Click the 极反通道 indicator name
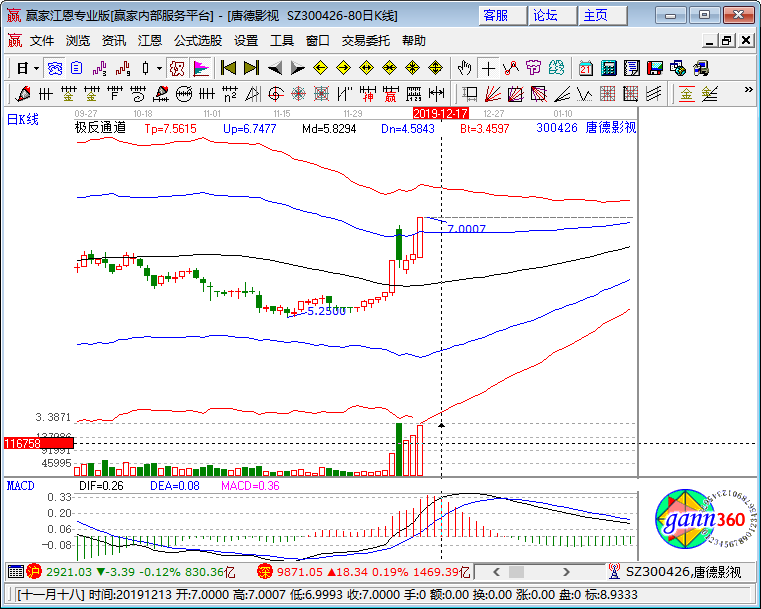 coord(100,128)
